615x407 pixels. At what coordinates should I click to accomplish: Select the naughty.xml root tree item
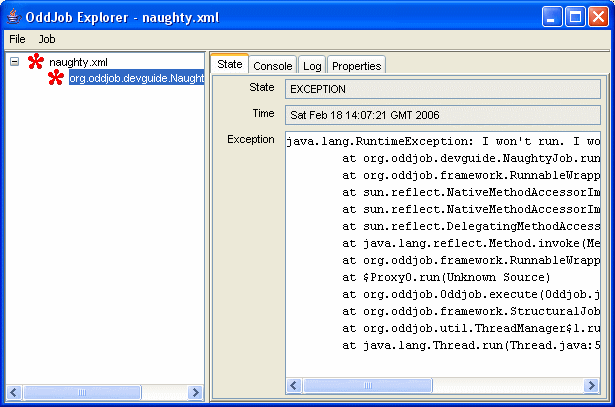(78, 62)
